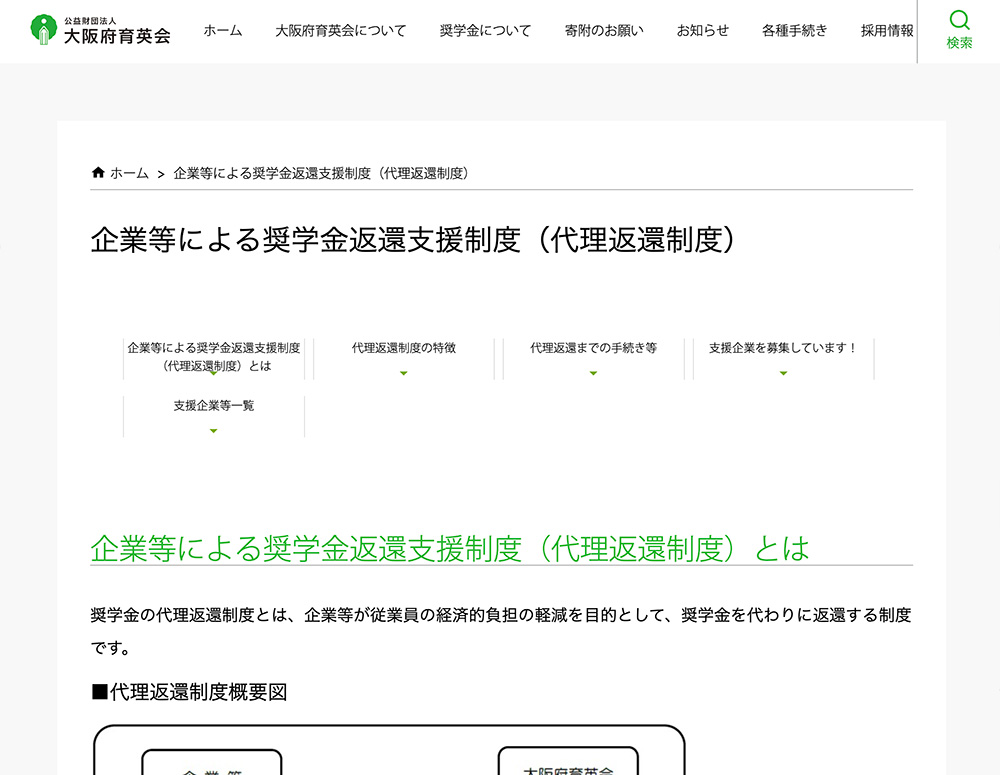Follow the ホーム breadcrumb link

[129, 173]
